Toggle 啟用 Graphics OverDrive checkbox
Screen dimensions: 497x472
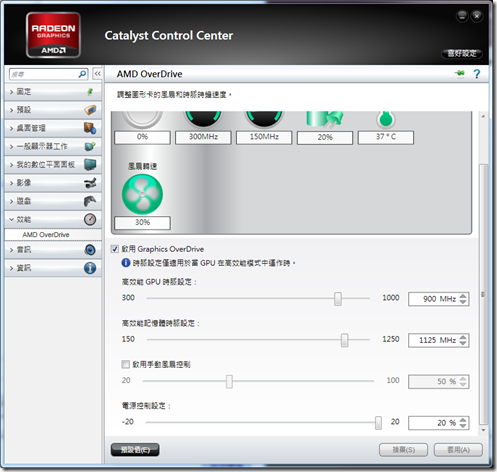click(x=115, y=249)
